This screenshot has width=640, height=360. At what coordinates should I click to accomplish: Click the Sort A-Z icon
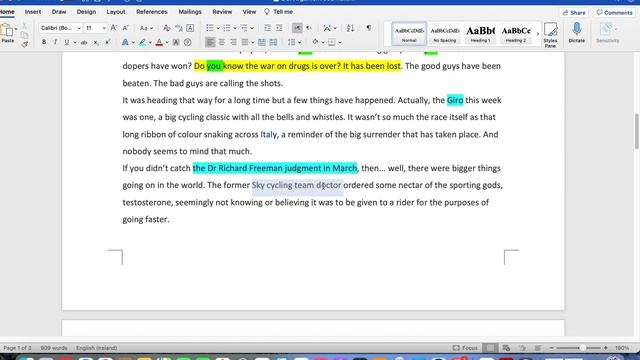tap(350, 28)
